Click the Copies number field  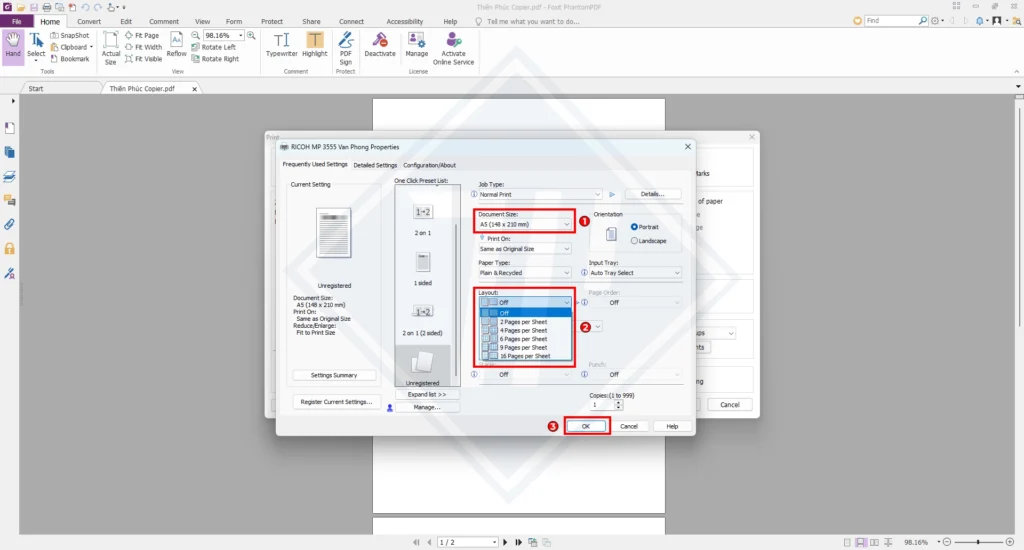click(601, 405)
